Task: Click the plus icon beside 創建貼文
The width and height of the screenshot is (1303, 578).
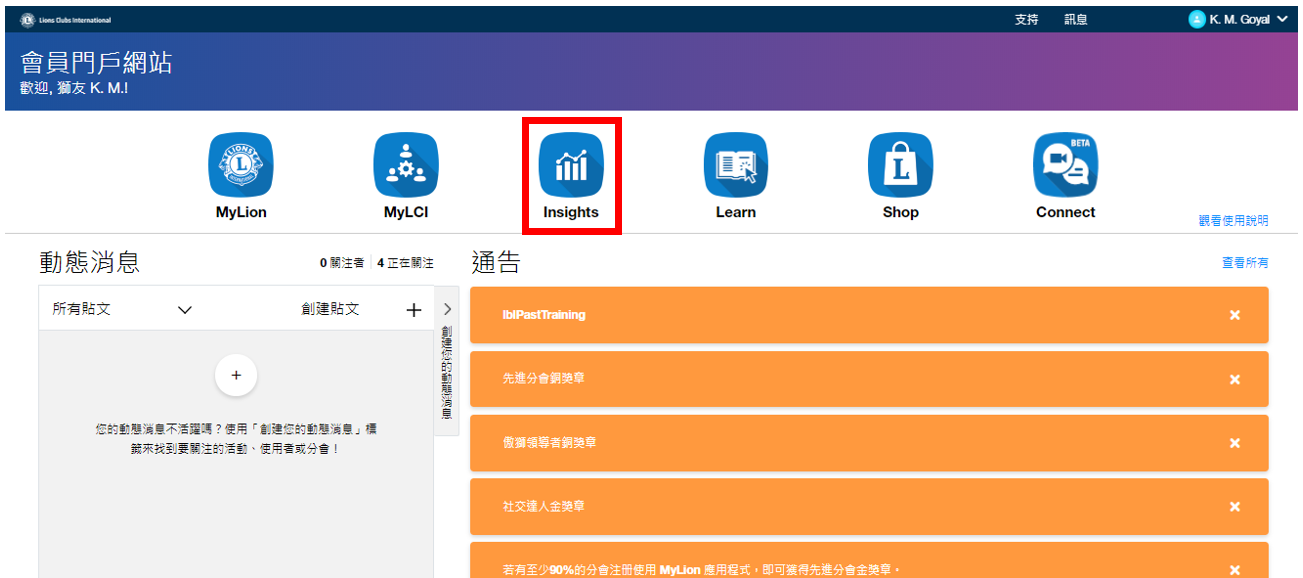Action: 414,310
